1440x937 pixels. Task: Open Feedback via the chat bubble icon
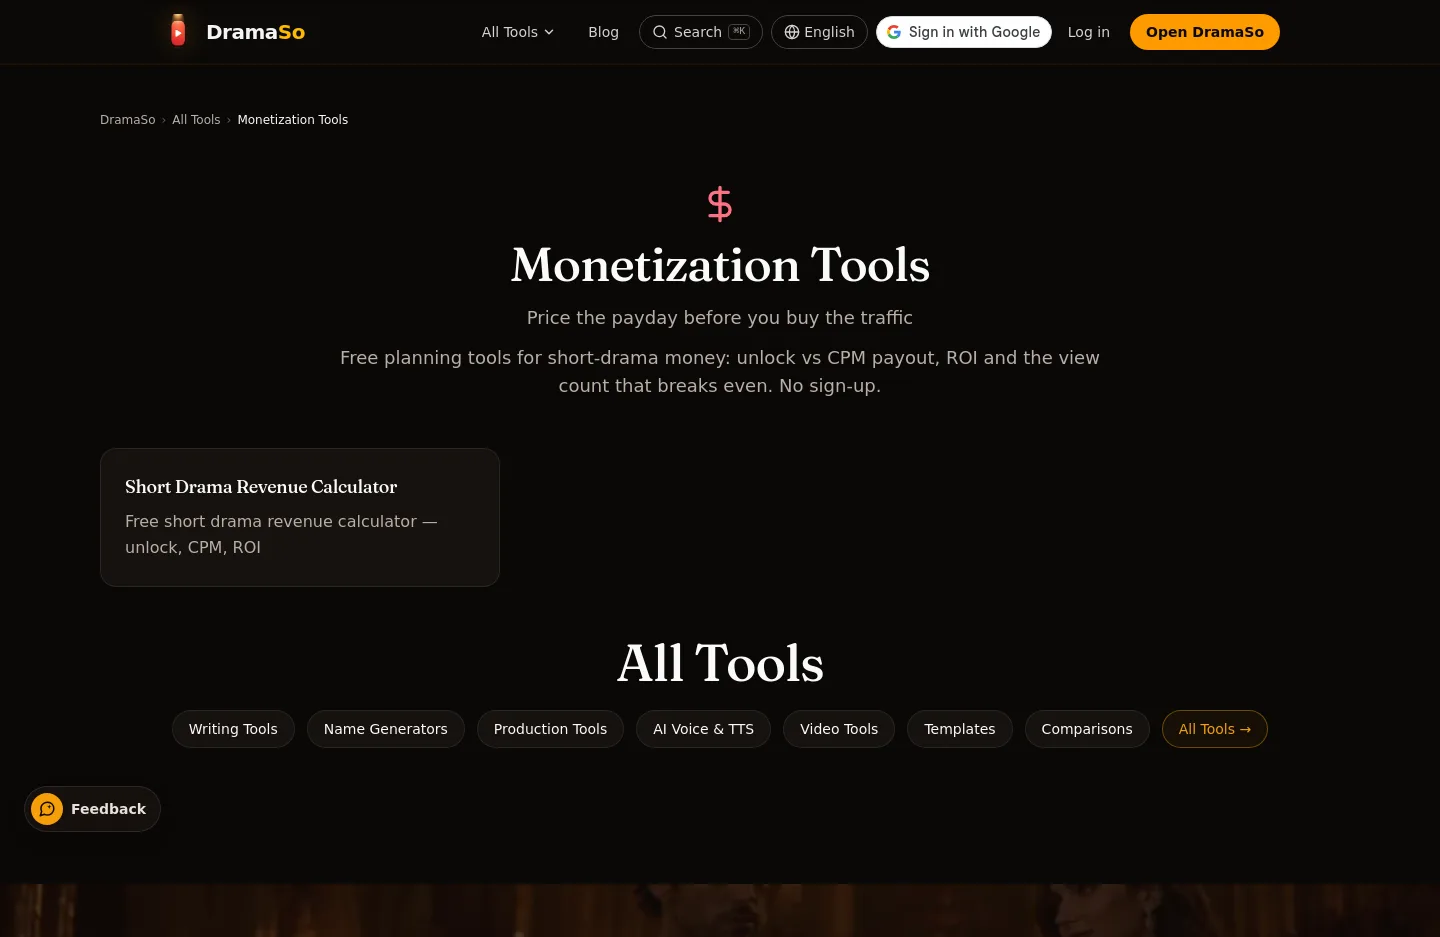coord(47,809)
